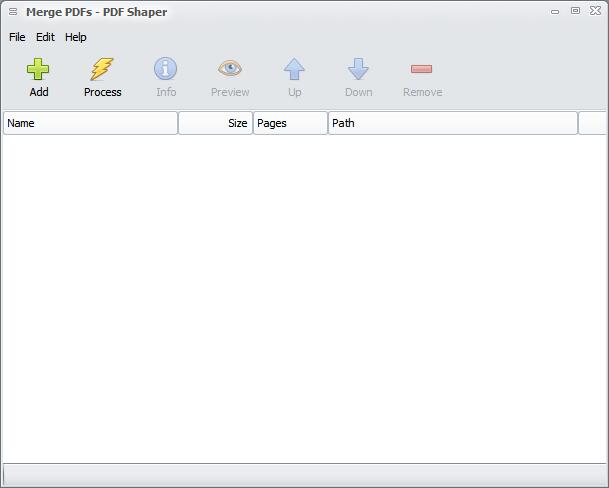The height and width of the screenshot is (488, 609).
Task: Sort list by Size column header
Action: [216, 123]
